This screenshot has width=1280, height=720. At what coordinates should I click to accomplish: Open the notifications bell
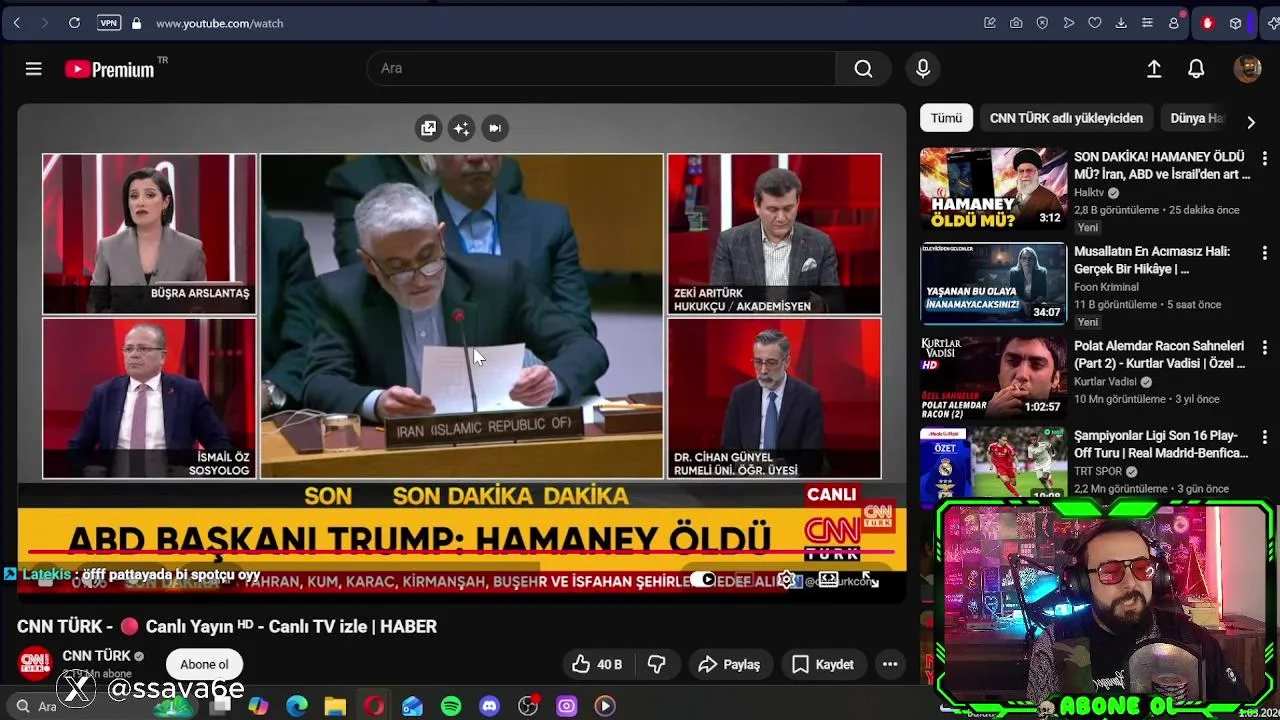1196,68
